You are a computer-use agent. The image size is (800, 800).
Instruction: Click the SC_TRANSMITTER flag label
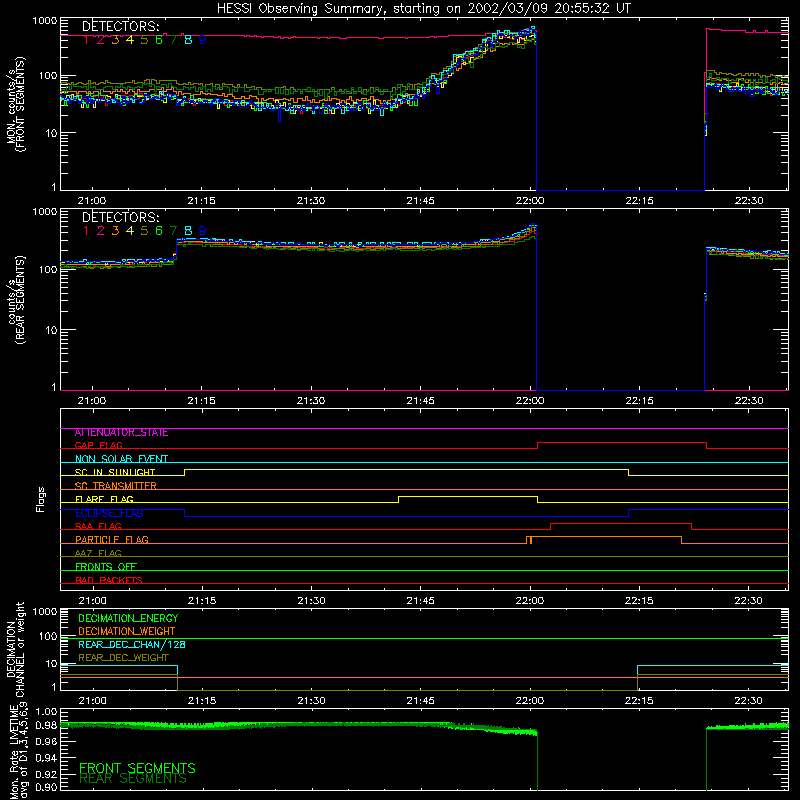[115, 486]
